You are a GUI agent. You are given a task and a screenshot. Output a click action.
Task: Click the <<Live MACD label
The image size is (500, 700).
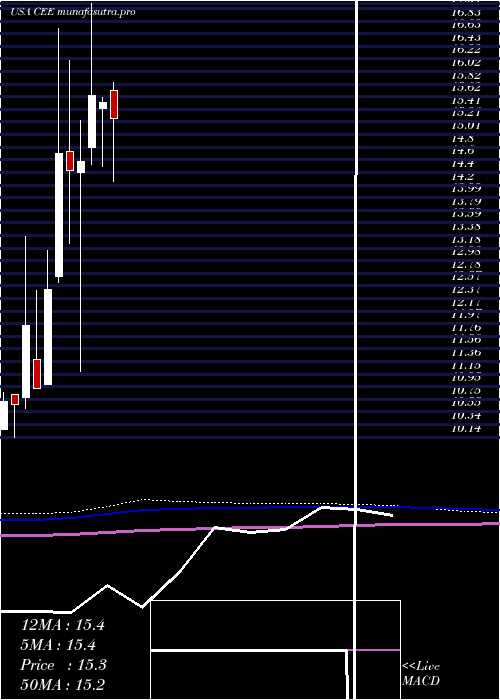tap(421, 673)
